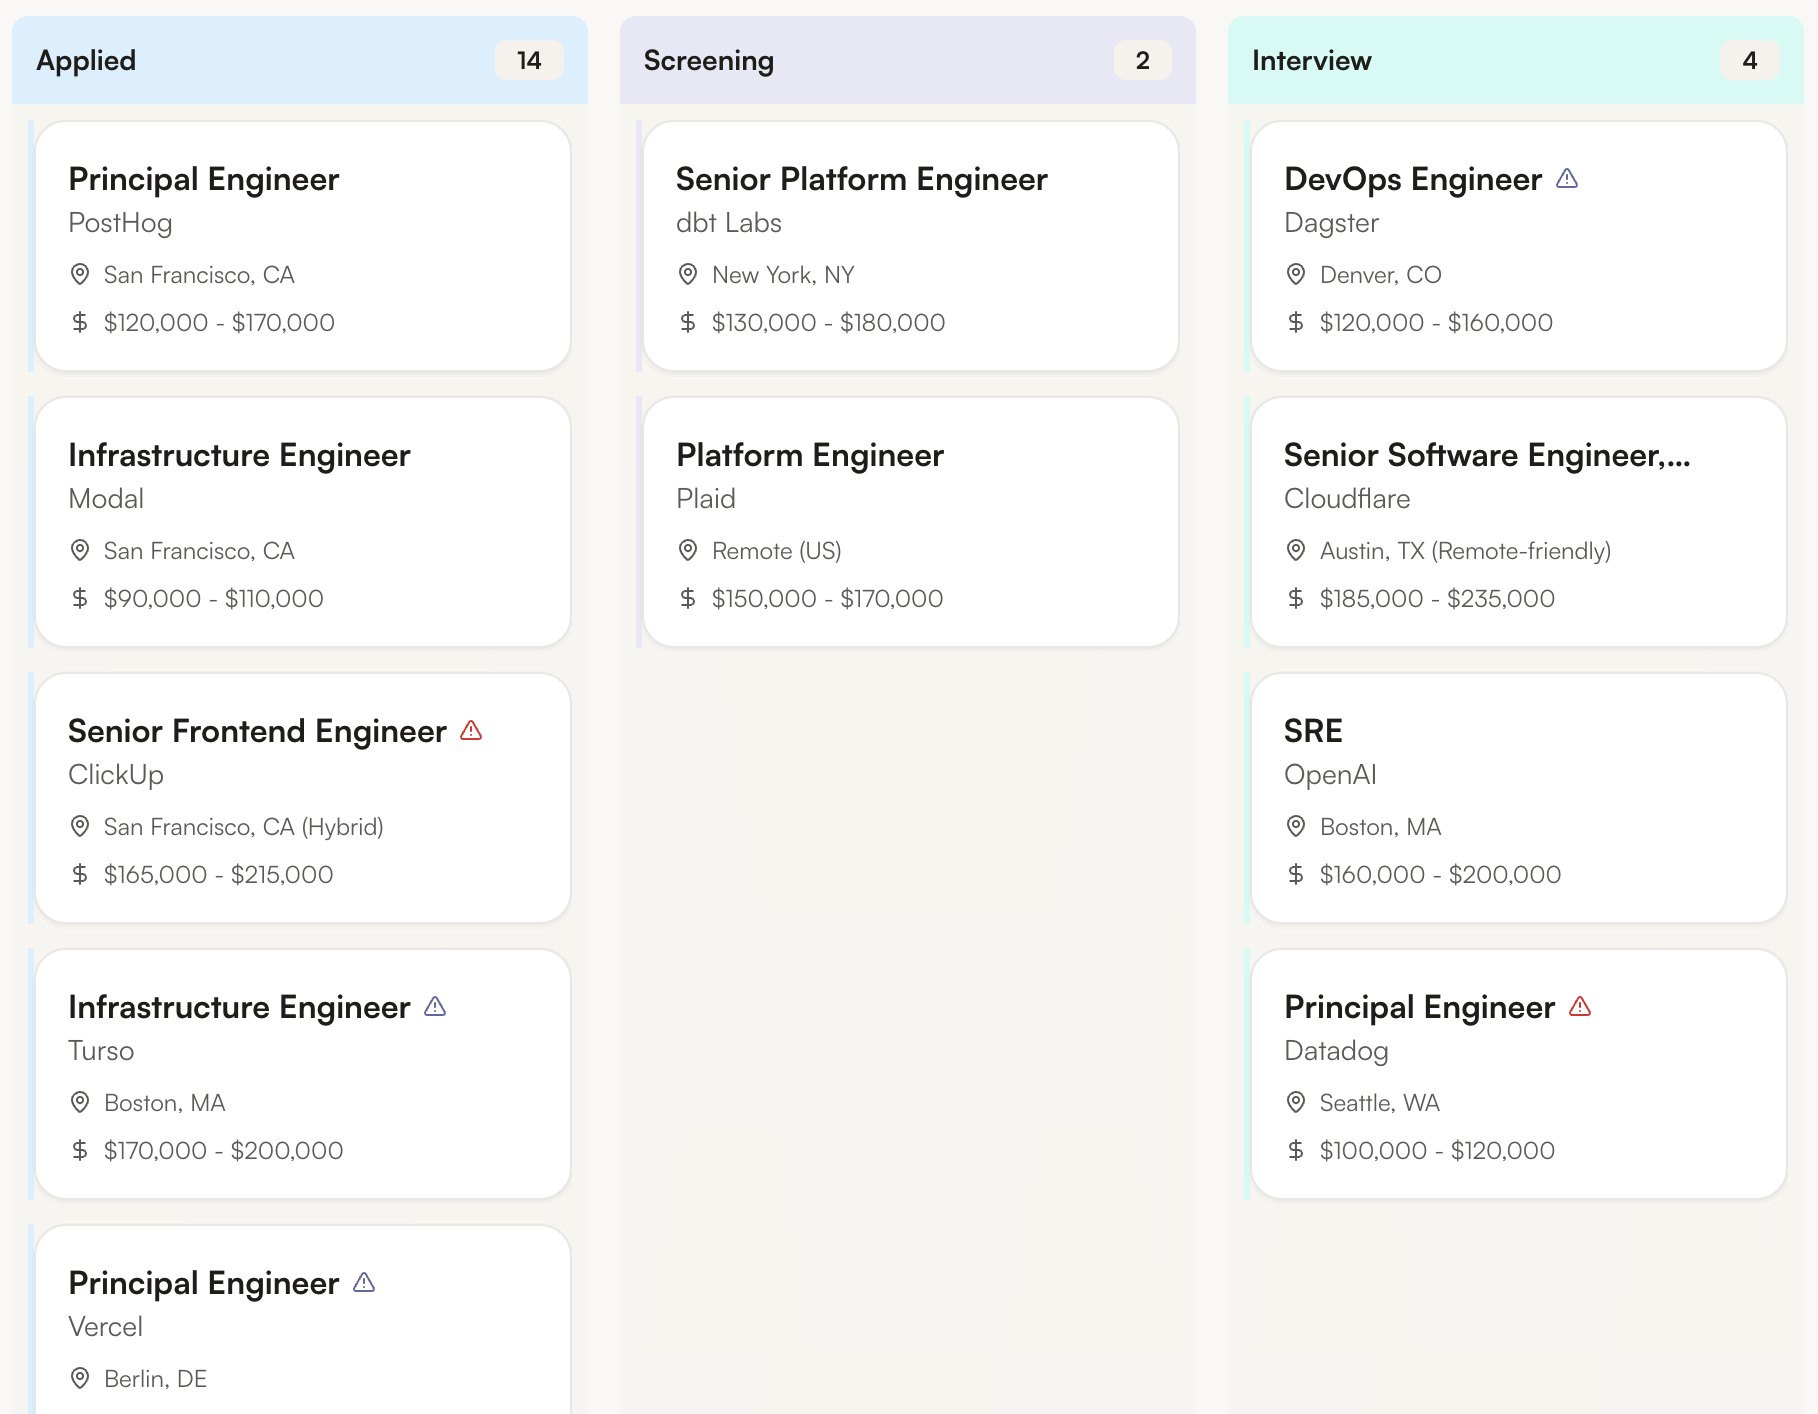Viewport: 1818px width, 1414px height.
Task: Click the Screening count badge 2
Action: pos(1143,60)
